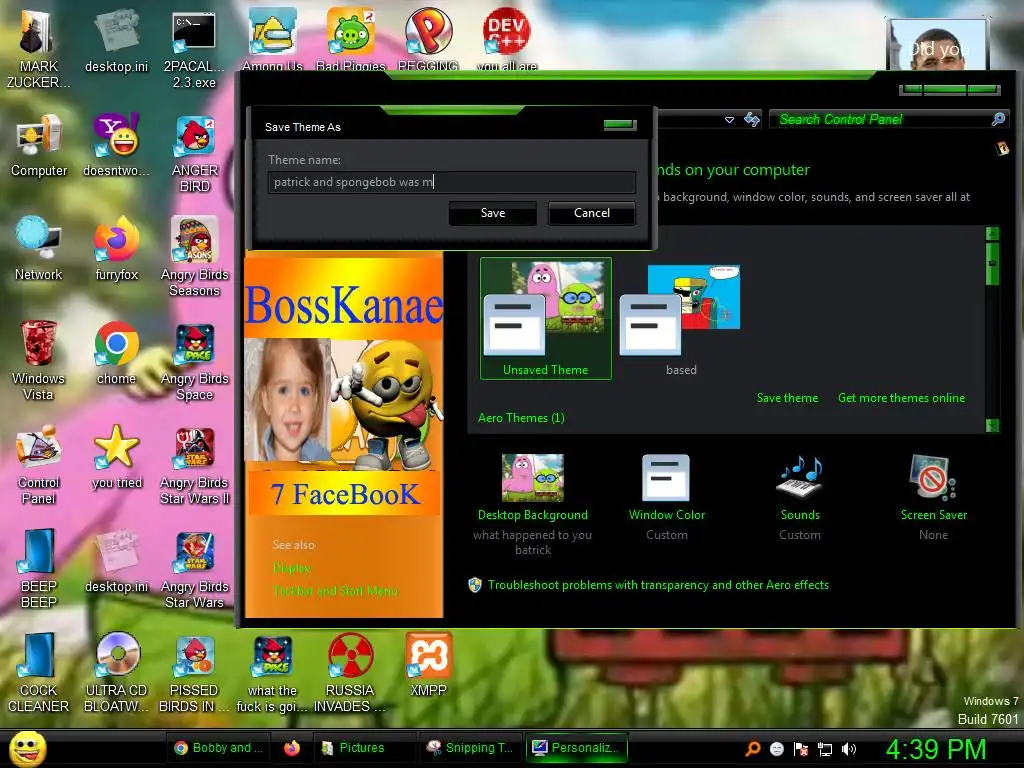Image resolution: width=1024 pixels, height=768 pixels.
Task: Switch to Personaliz... taskbar item
Action: 577,748
